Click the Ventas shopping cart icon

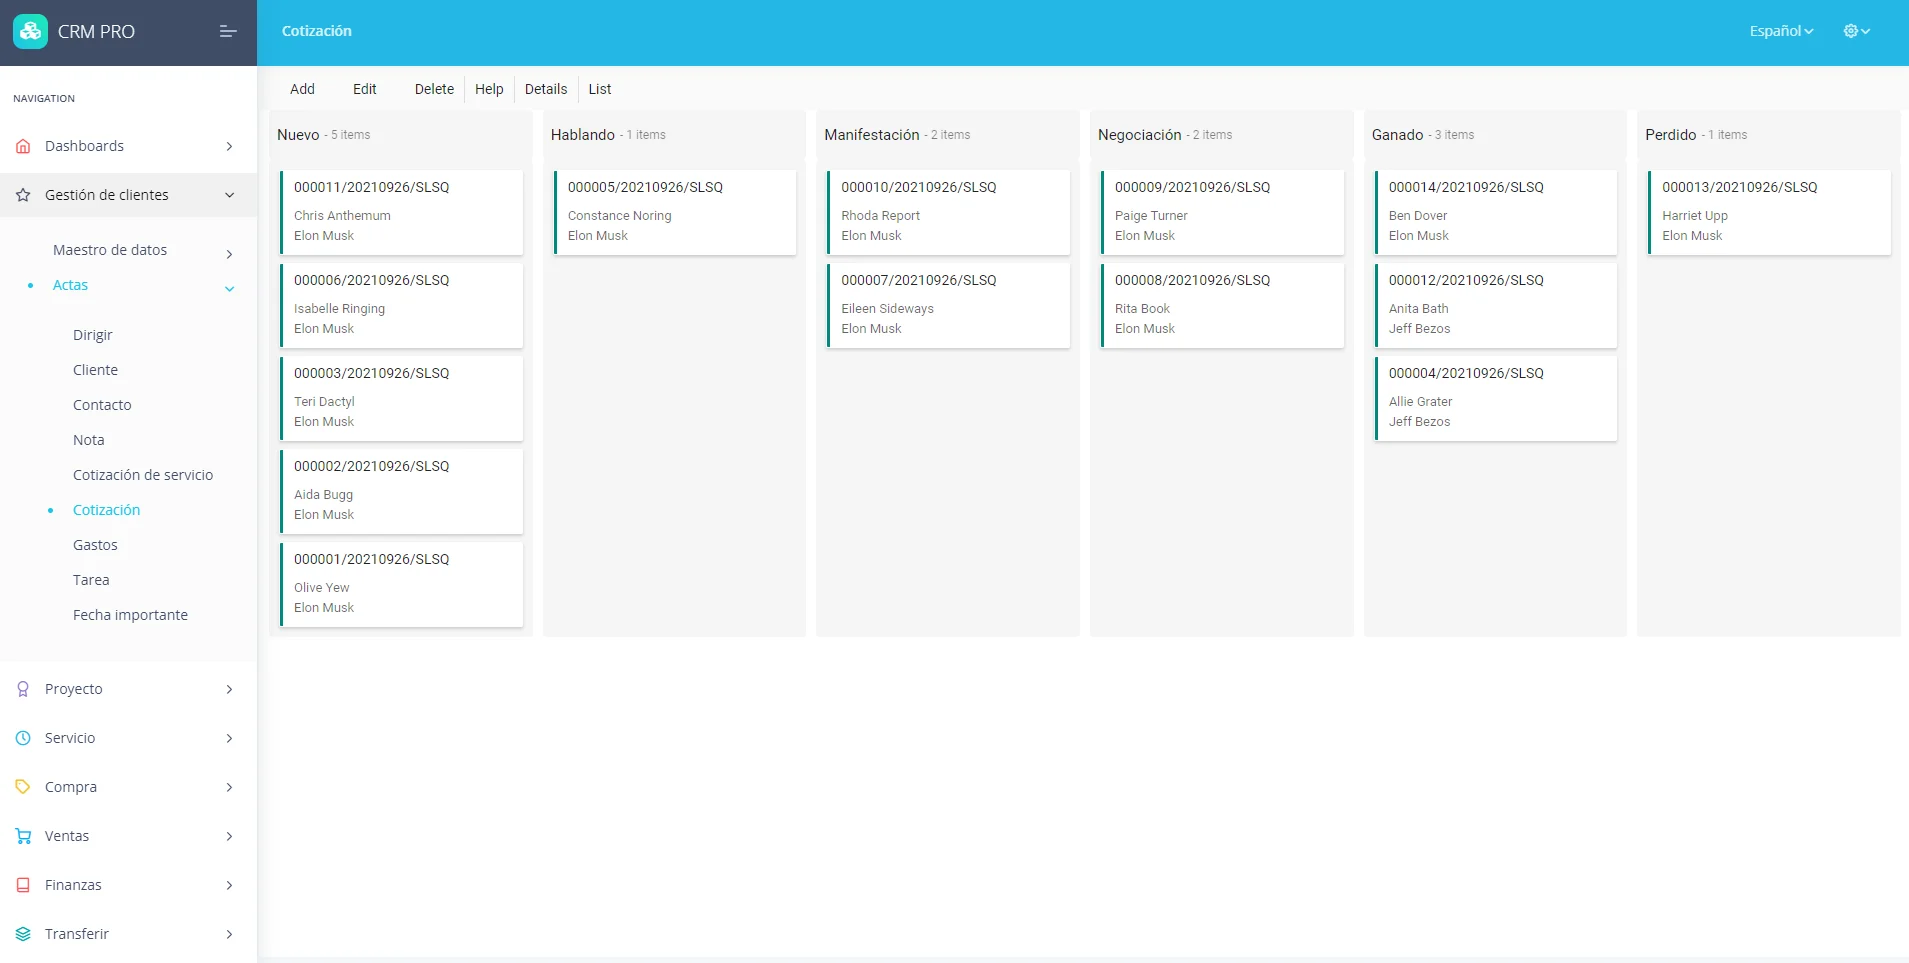22,835
